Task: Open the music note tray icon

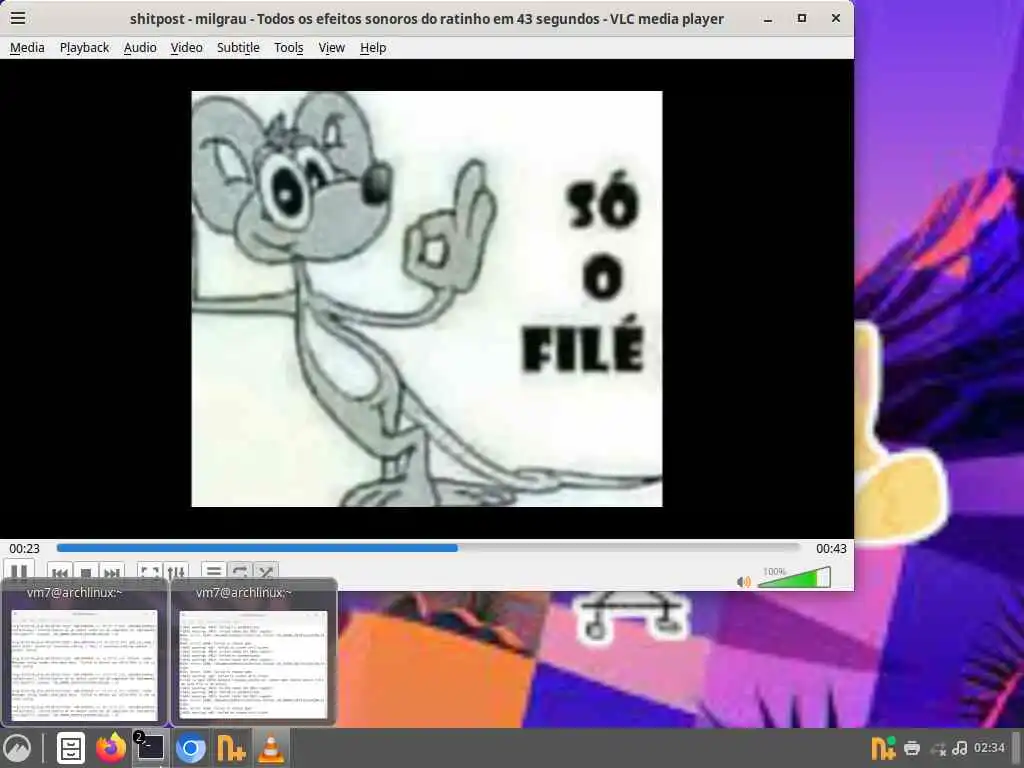Action: pos(960,748)
